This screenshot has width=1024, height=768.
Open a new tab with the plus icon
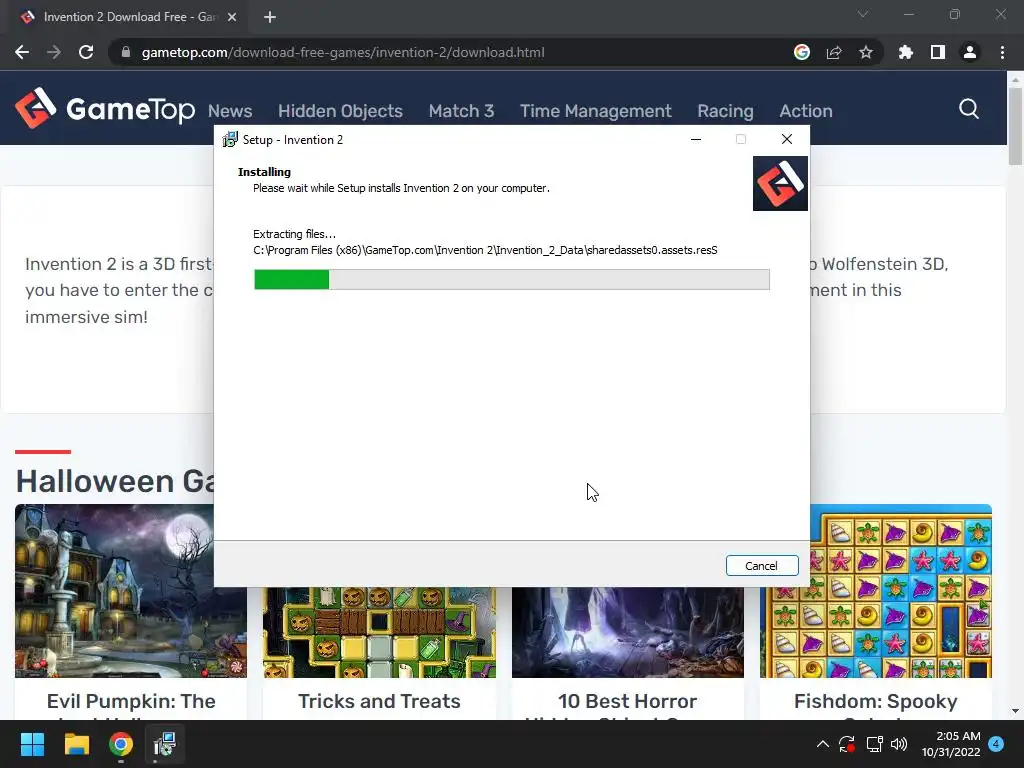(x=270, y=17)
